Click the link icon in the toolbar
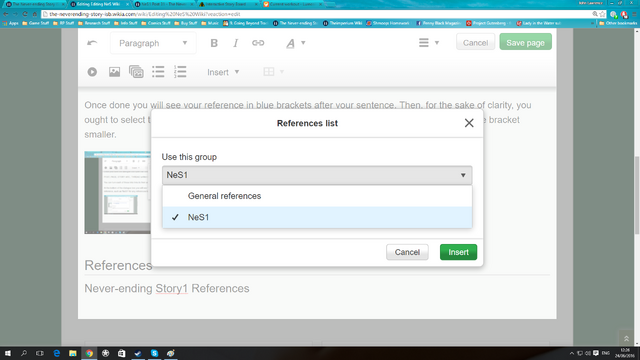 tap(258, 43)
